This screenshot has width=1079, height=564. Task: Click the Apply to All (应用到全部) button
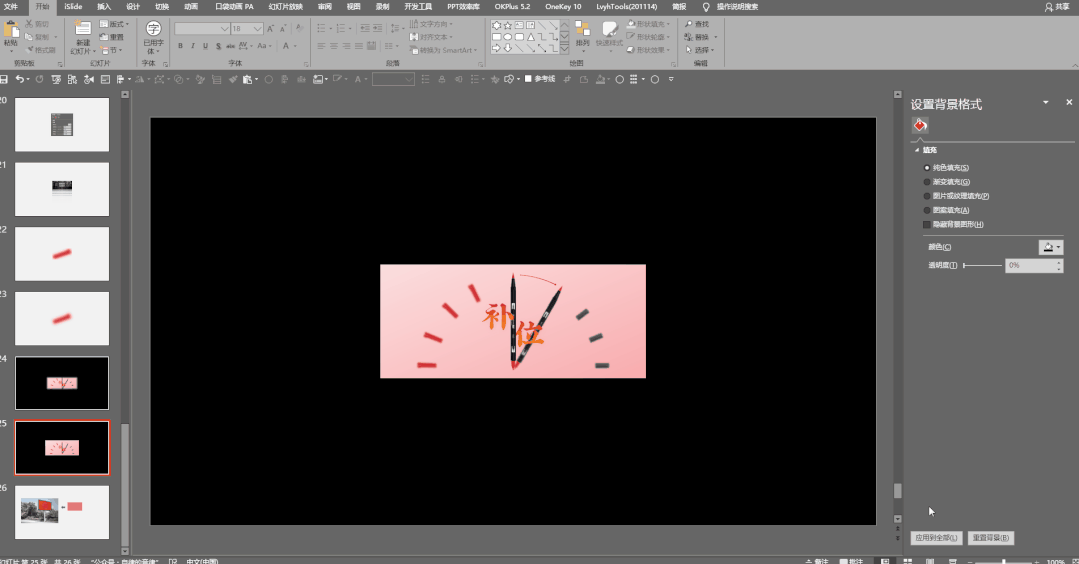click(936, 538)
